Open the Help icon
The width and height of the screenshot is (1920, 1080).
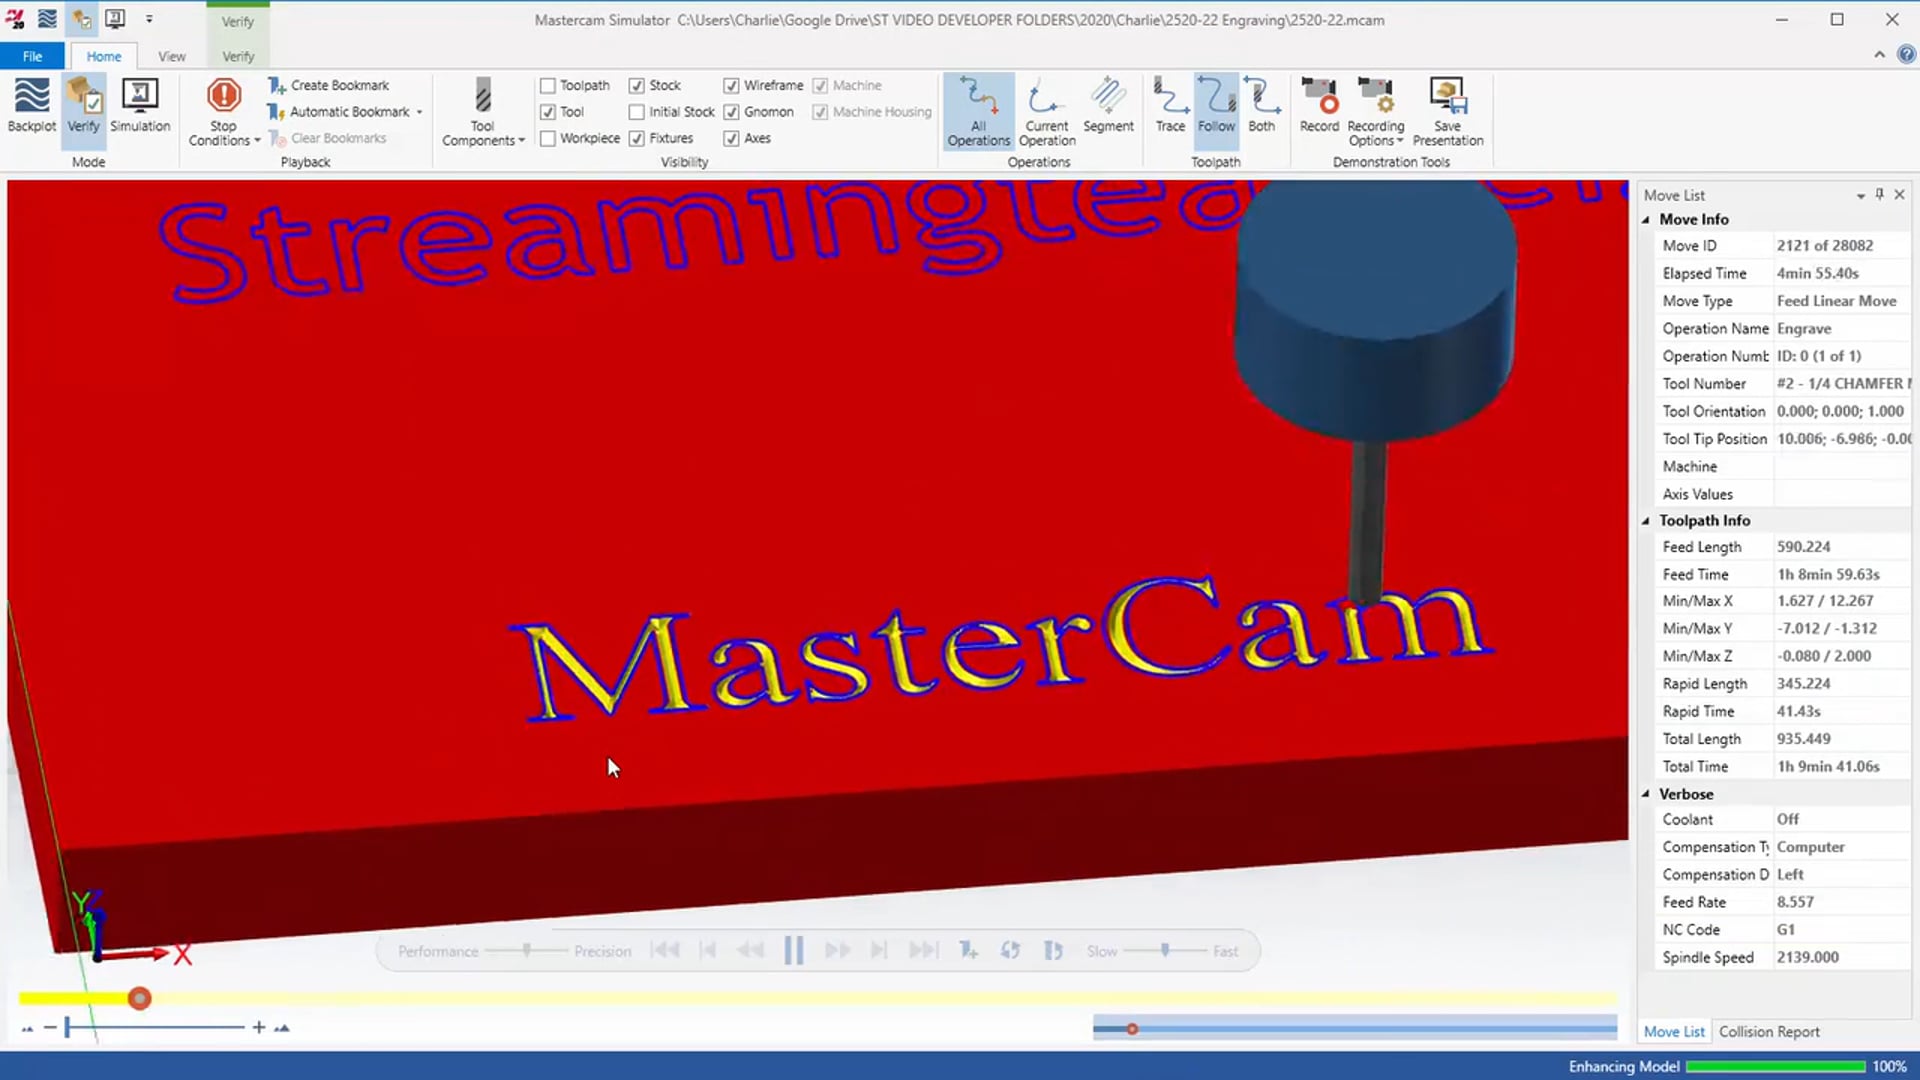coord(1906,55)
